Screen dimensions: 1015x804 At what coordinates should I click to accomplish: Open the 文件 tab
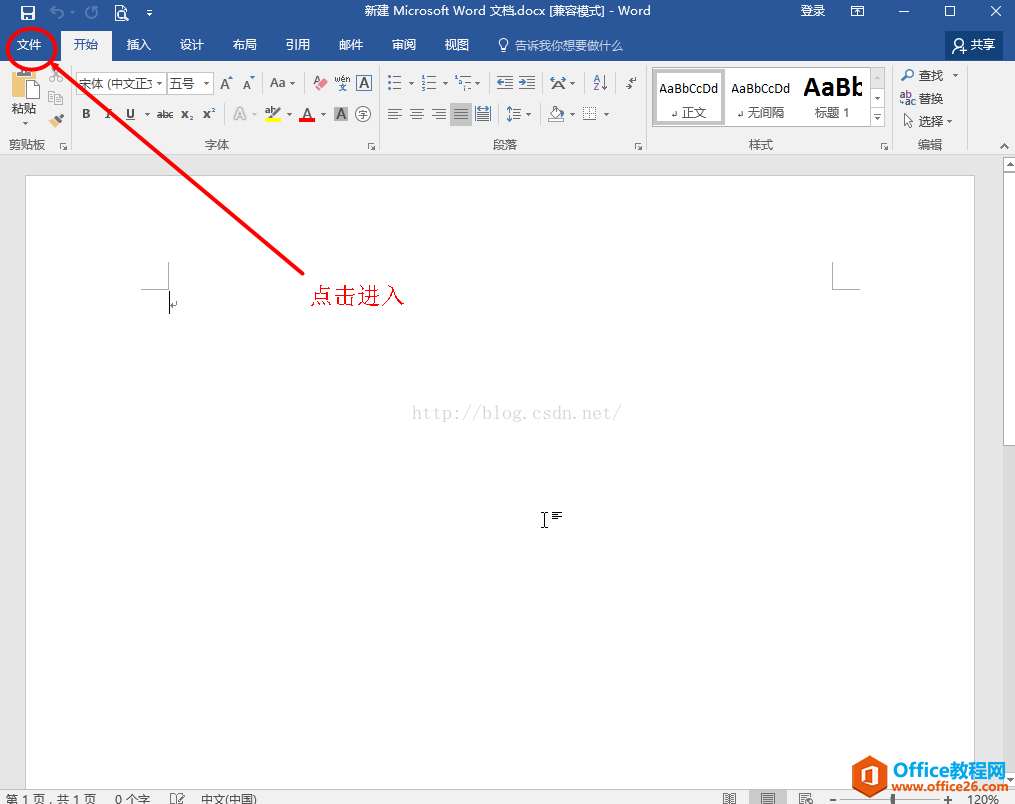coord(29,45)
